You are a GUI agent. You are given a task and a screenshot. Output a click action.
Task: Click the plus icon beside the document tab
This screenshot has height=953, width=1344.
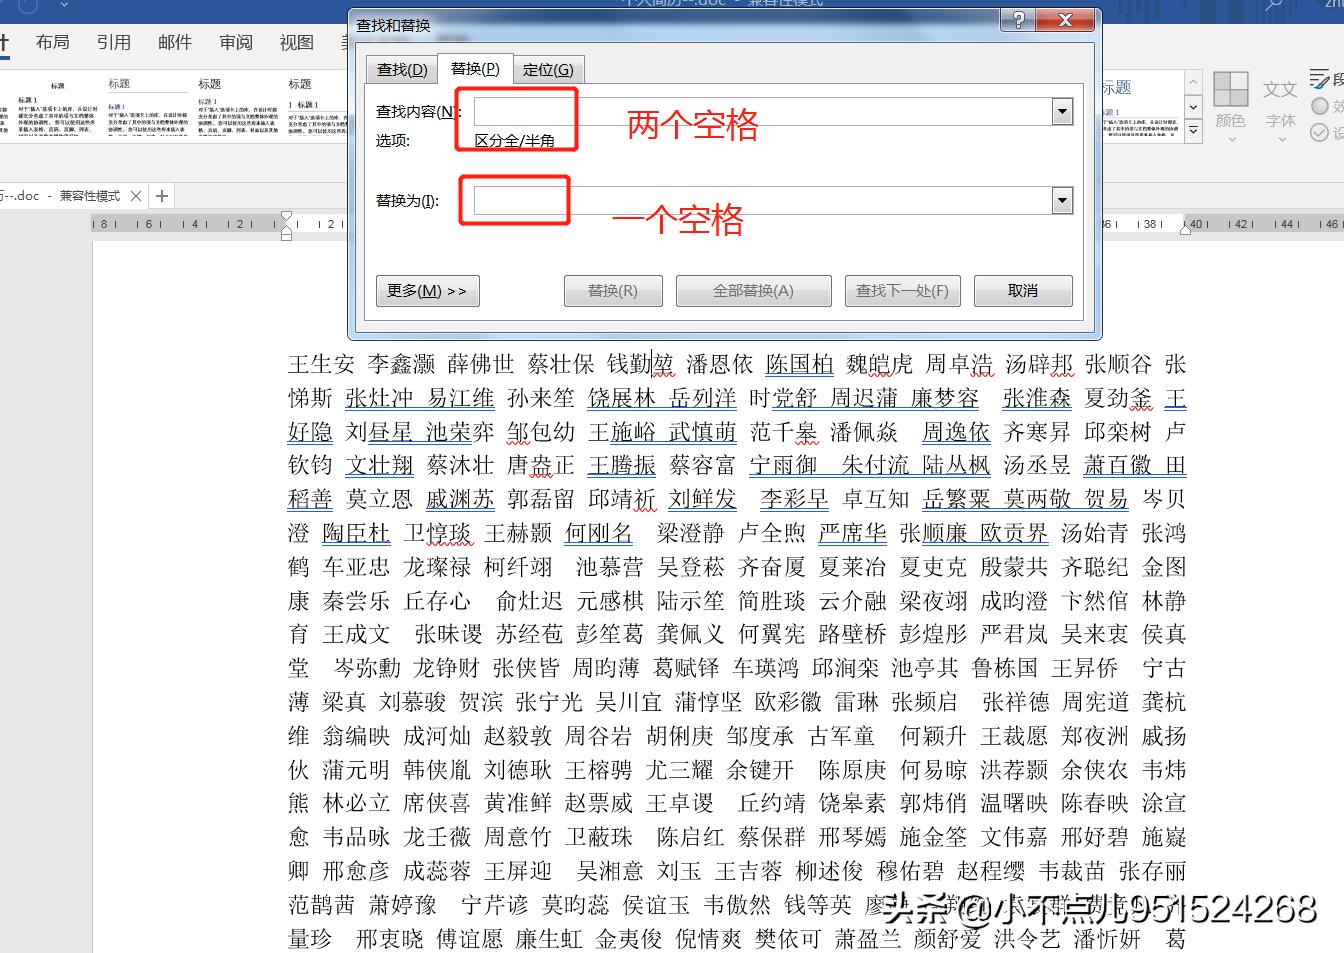coord(161,195)
